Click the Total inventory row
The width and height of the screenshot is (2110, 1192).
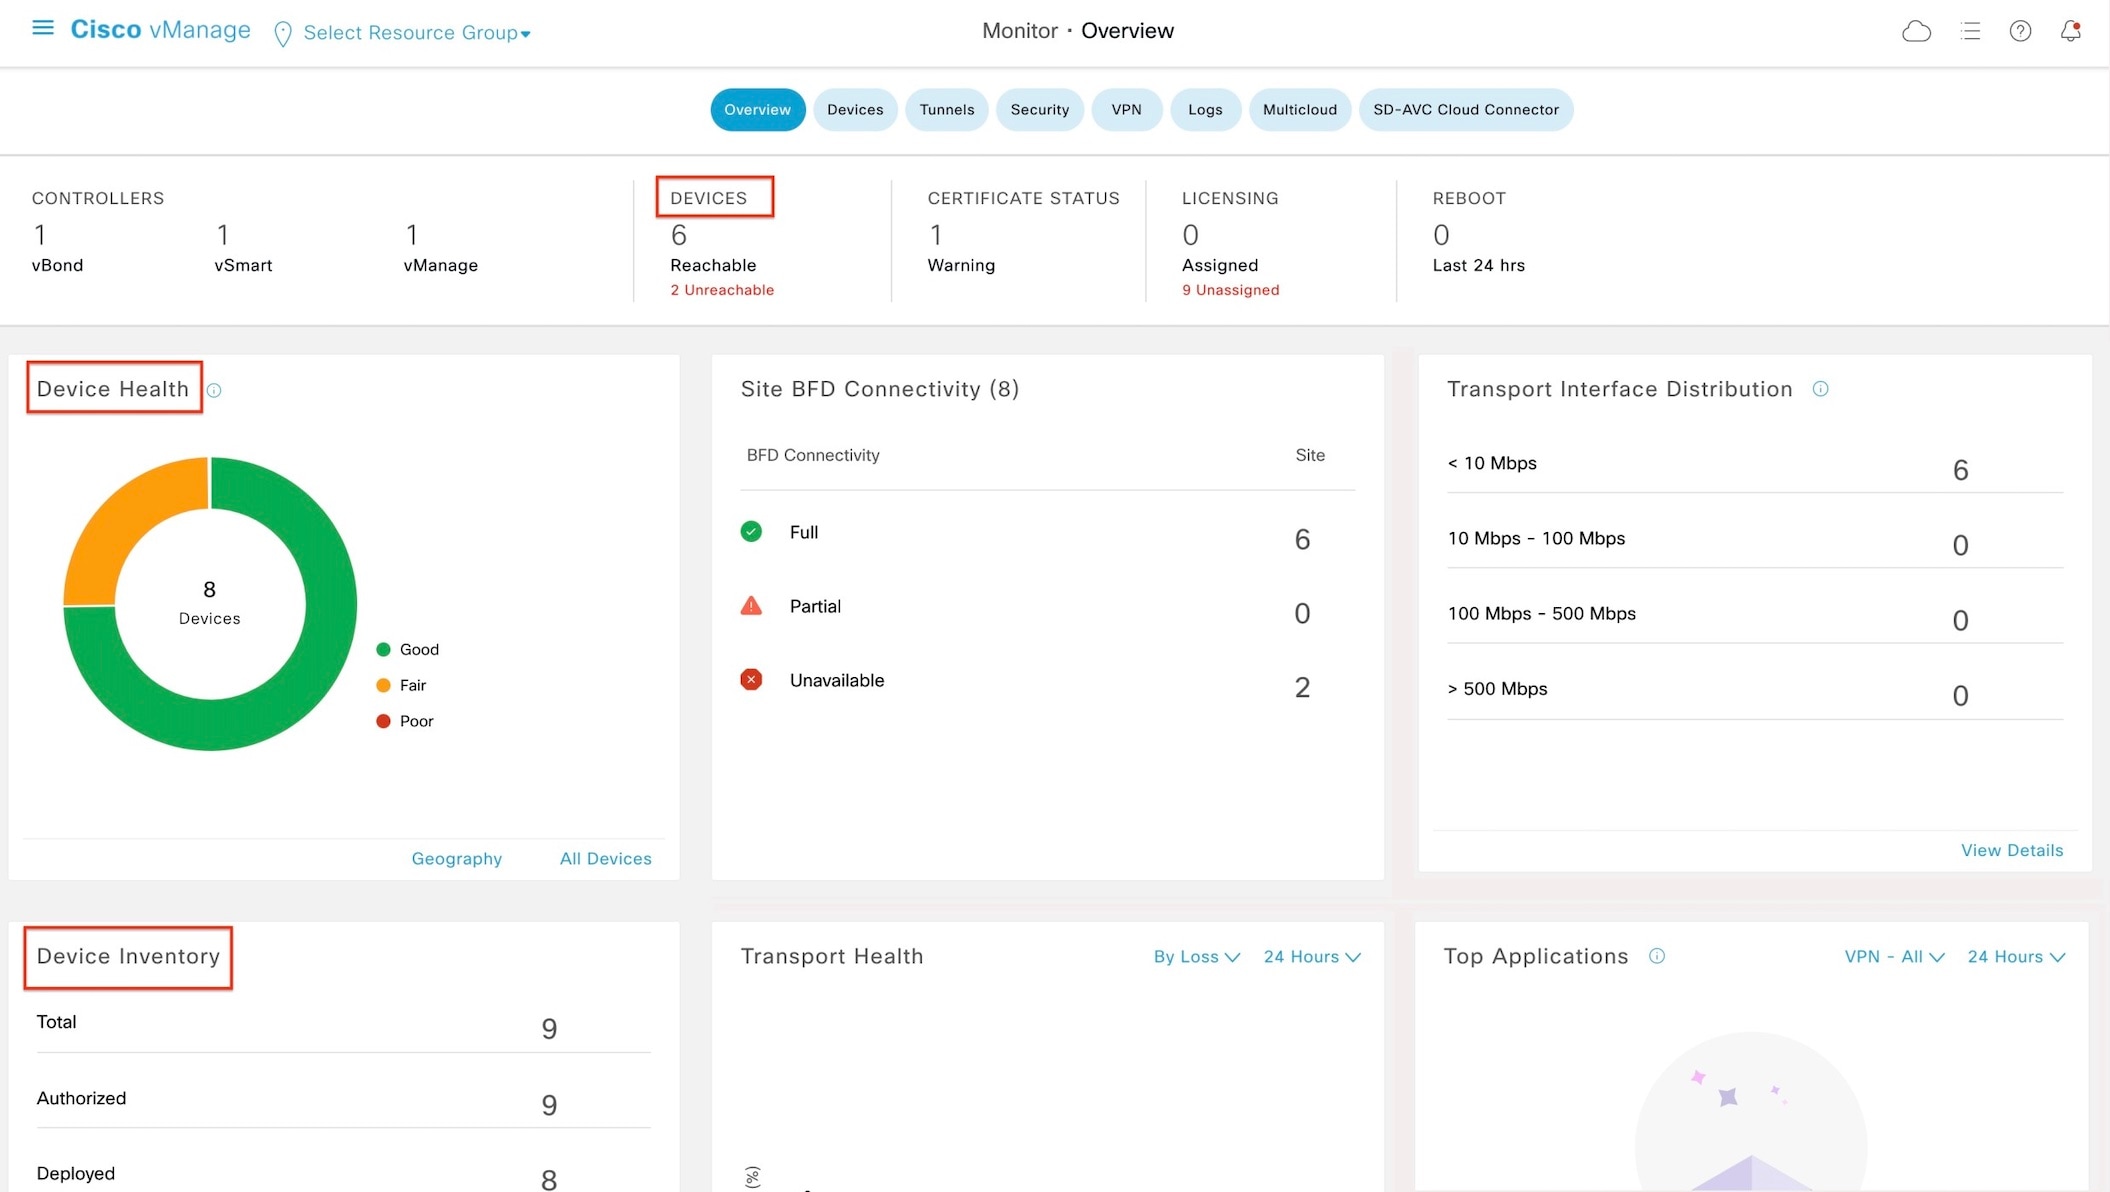343,1025
